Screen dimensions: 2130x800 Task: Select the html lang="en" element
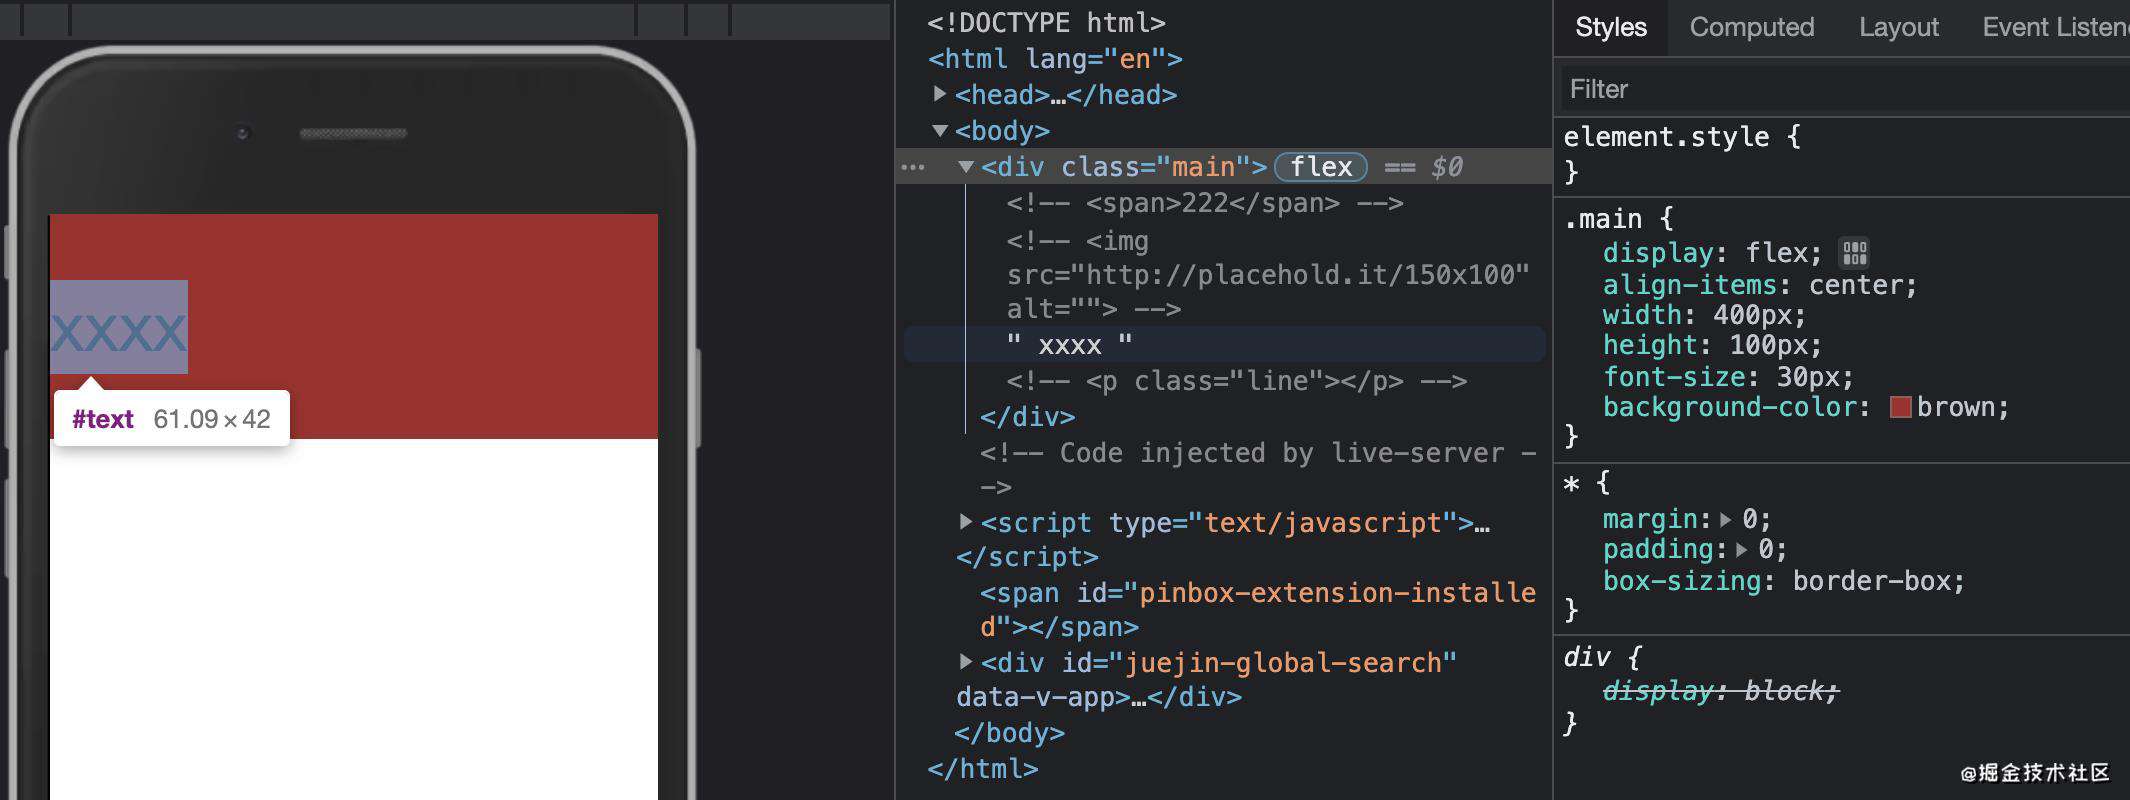pos(1055,59)
